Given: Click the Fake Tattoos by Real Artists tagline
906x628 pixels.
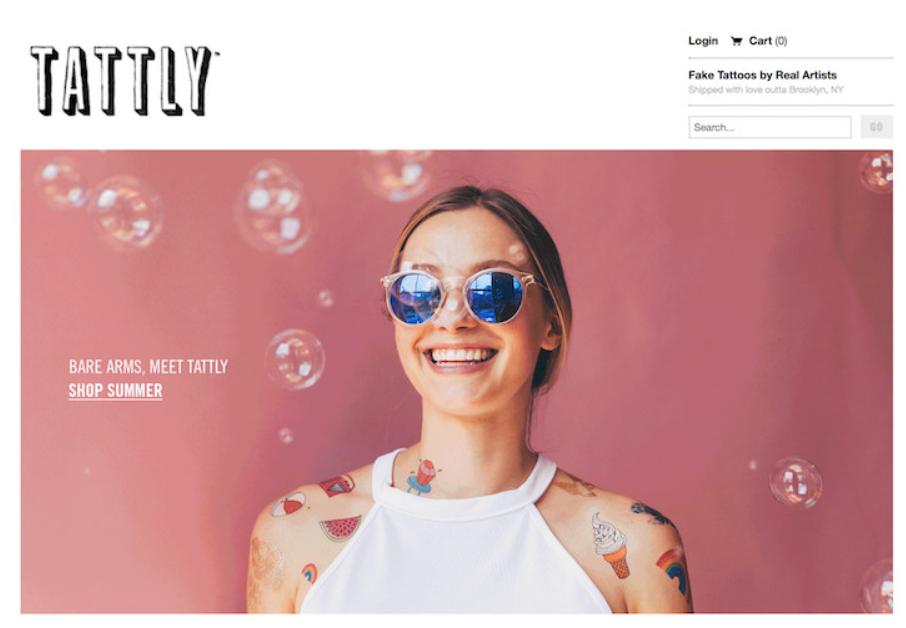Looking at the screenshot, I should click(762, 75).
